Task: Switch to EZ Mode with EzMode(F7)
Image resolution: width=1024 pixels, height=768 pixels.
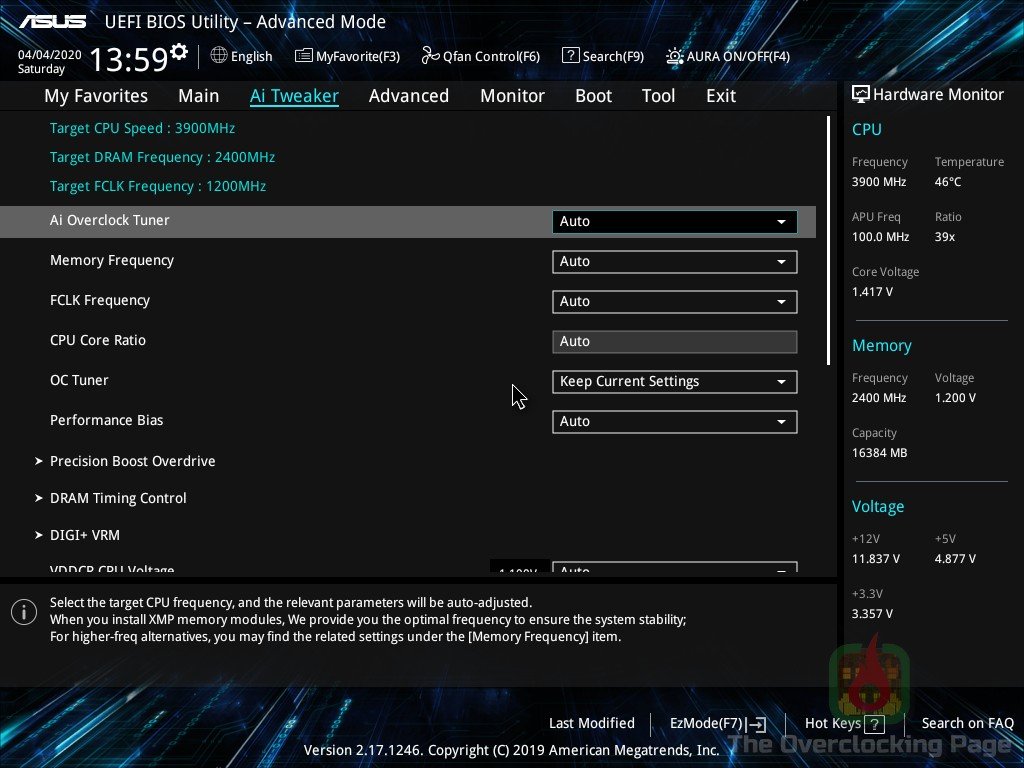Action: [710, 723]
